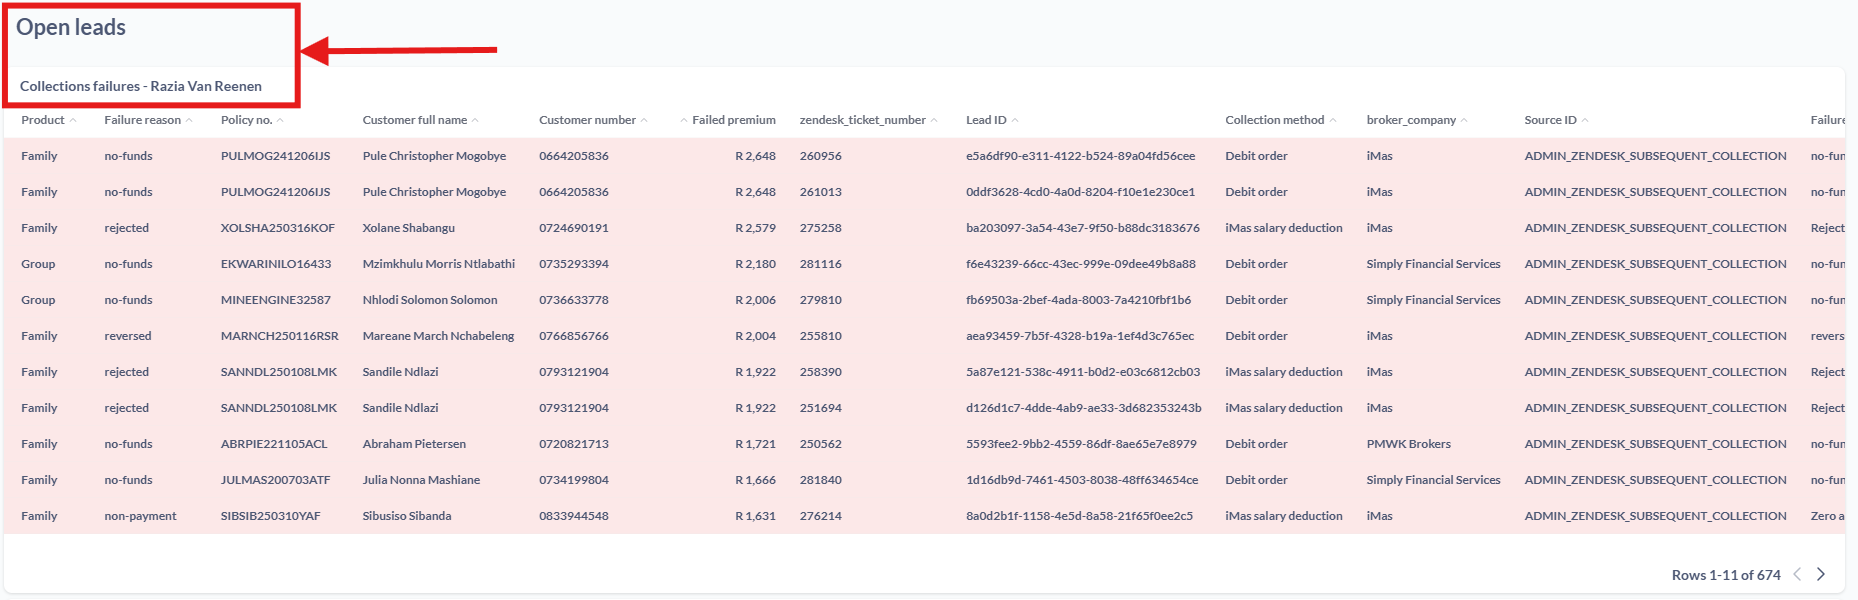The image size is (1858, 600).
Task: Open the Lead ID column header menu
Action: [x=986, y=120]
